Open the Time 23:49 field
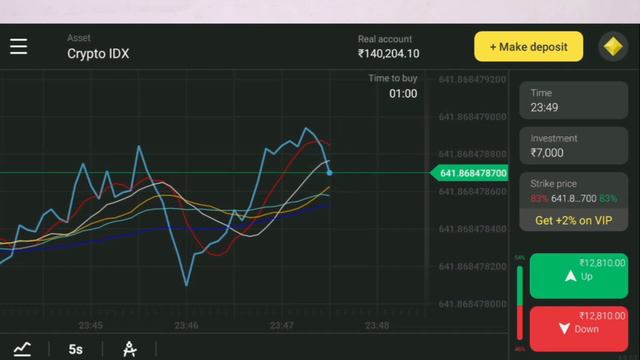This screenshot has width=640, height=360. click(x=573, y=100)
